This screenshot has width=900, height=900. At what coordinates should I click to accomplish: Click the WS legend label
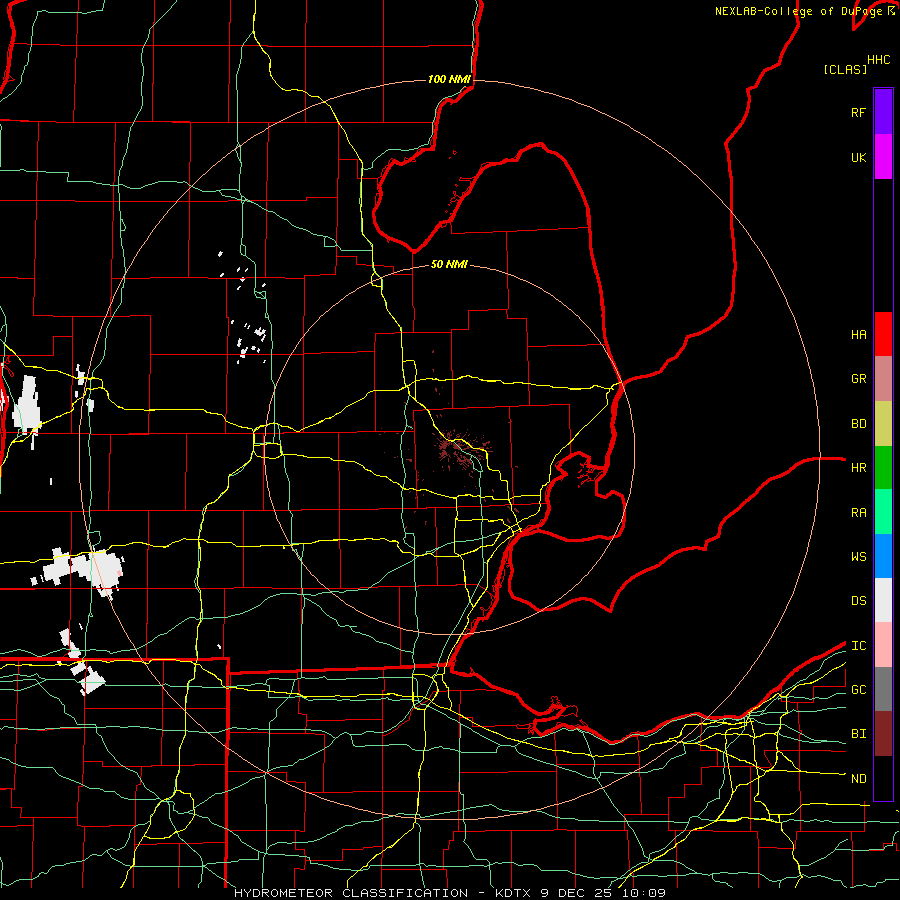pyautogui.click(x=859, y=557)
